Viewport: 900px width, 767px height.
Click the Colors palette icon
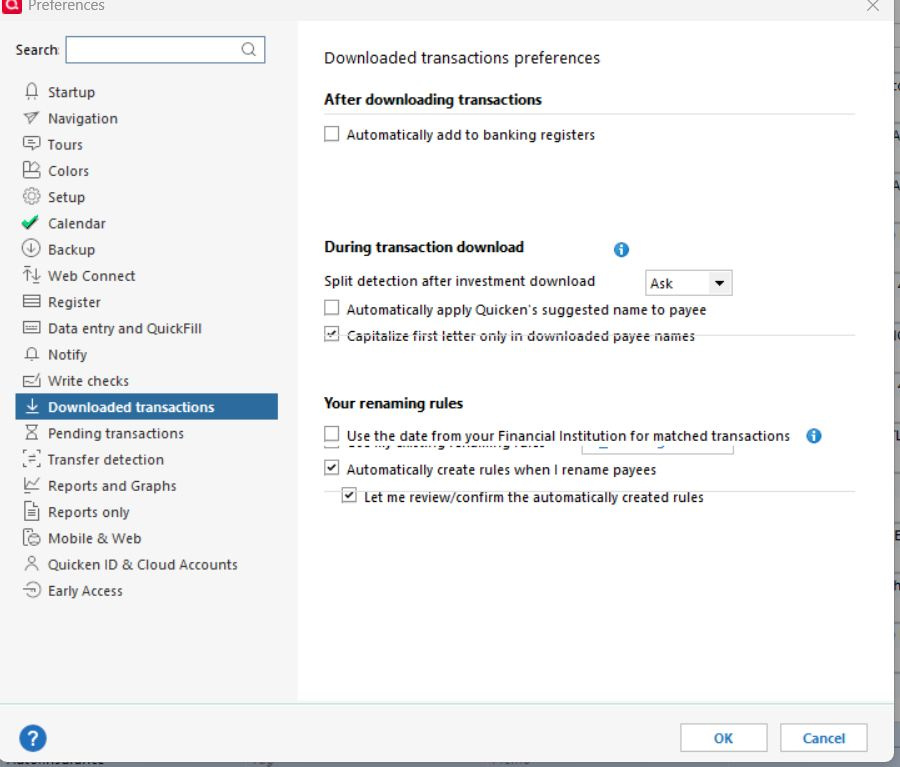pyautogui.click(x=31, y=170)
